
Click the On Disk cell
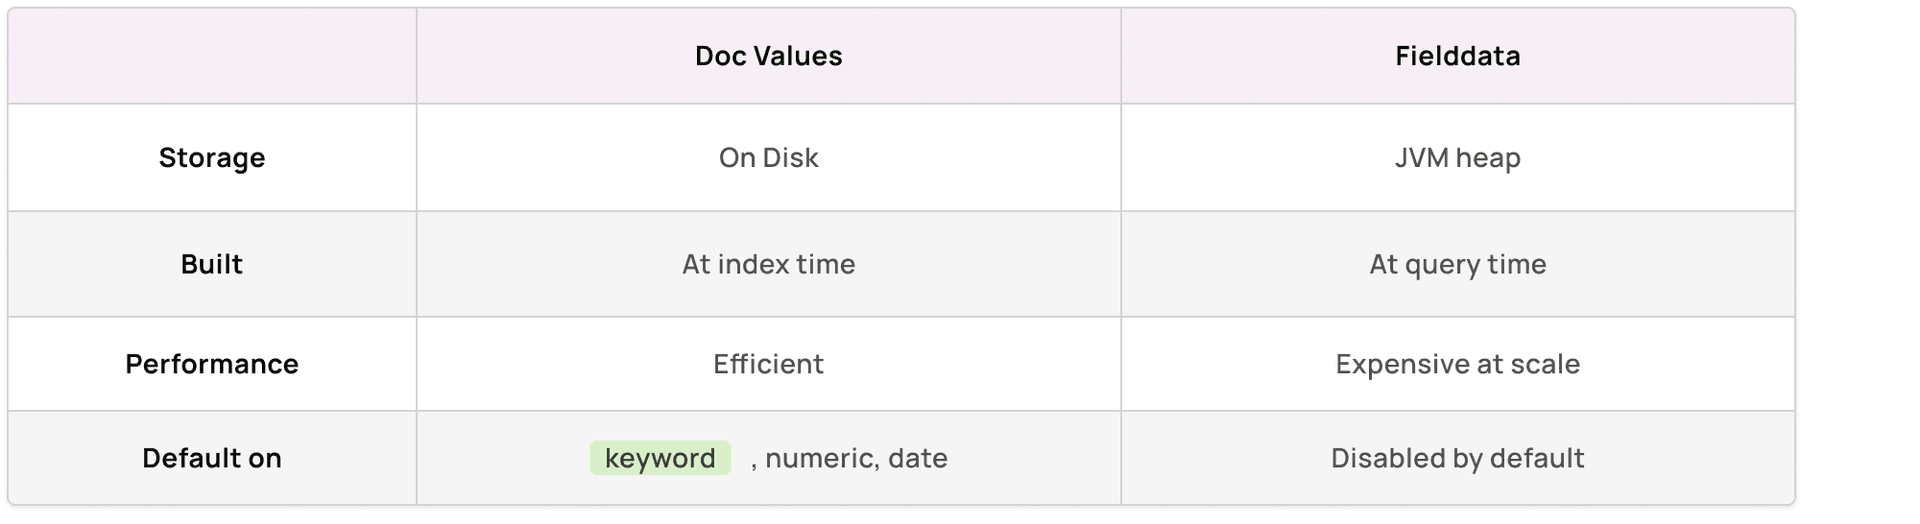768,158
